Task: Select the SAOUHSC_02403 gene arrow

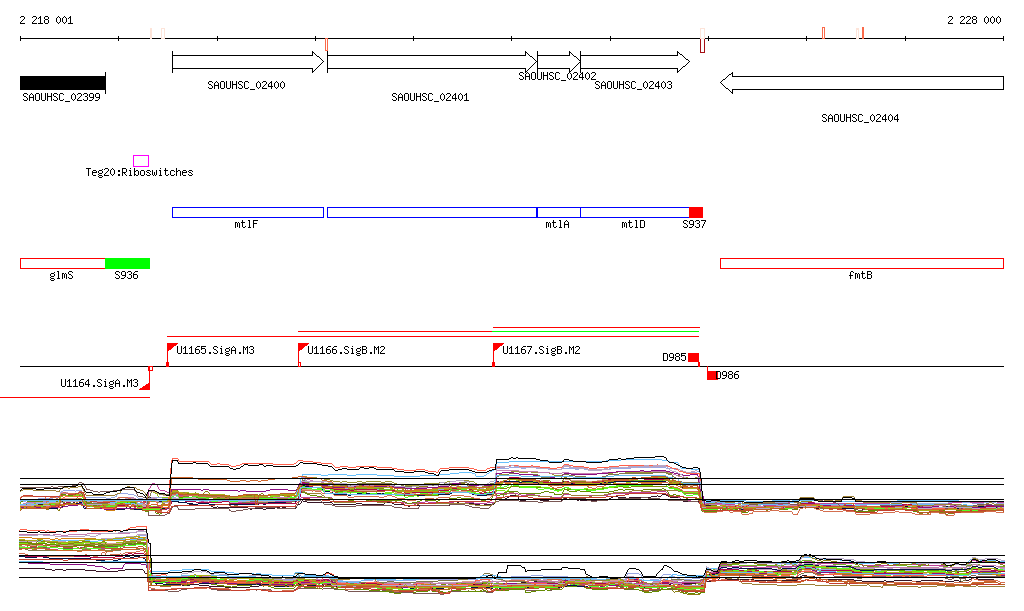Action: (x=635, y=62)
